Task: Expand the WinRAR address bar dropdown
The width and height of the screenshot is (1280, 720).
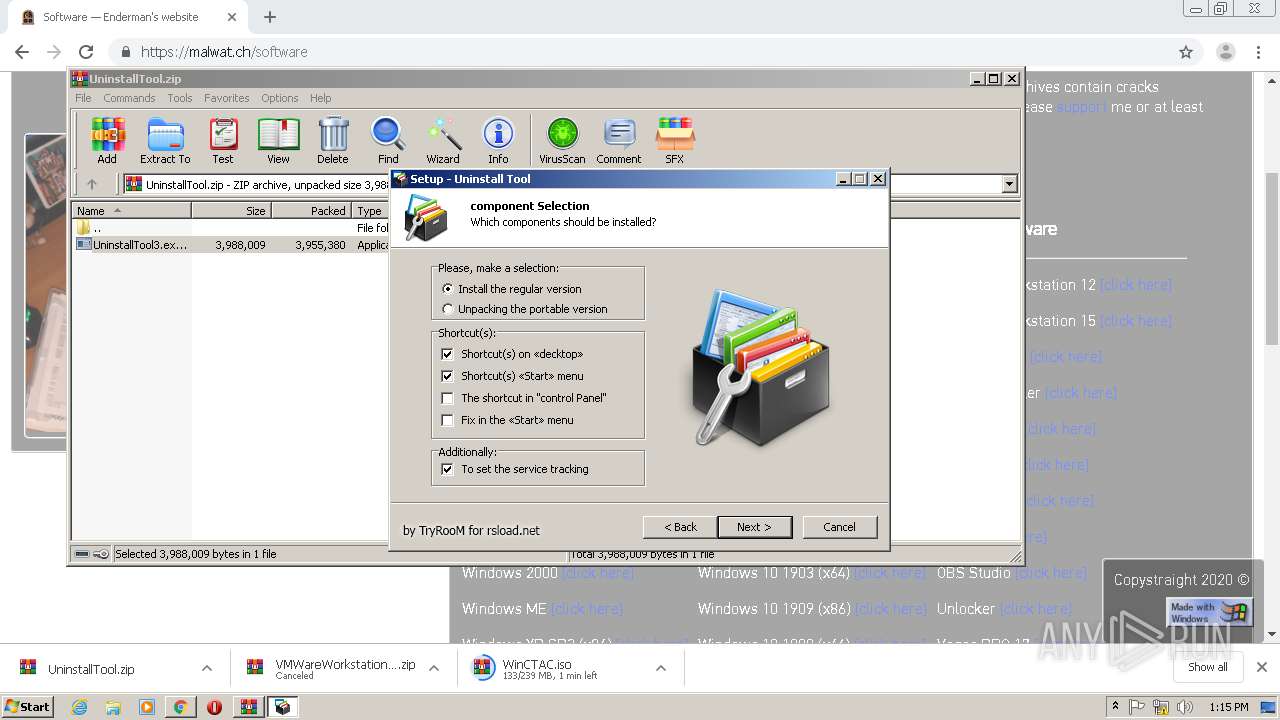Action: [1009, 184]
